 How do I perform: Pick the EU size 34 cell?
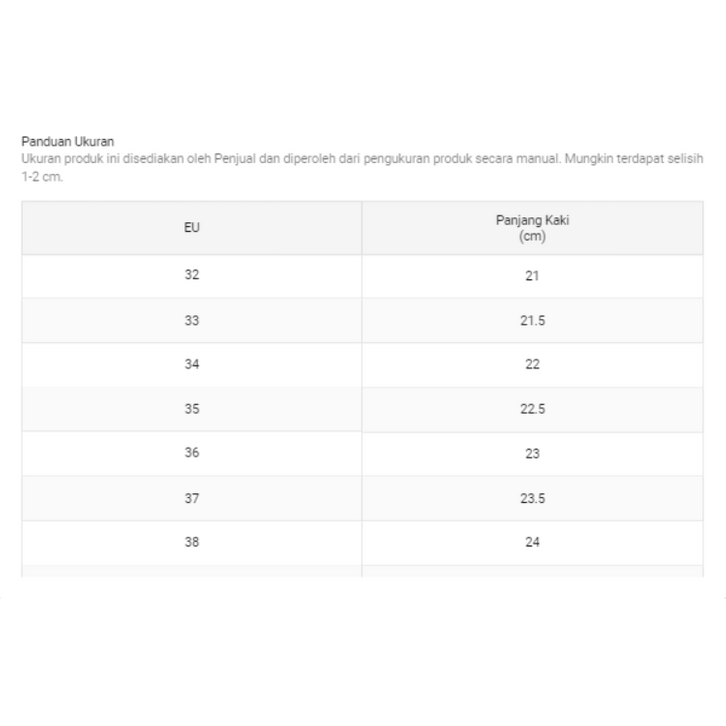pyautogui.click(x=192, y=364)
